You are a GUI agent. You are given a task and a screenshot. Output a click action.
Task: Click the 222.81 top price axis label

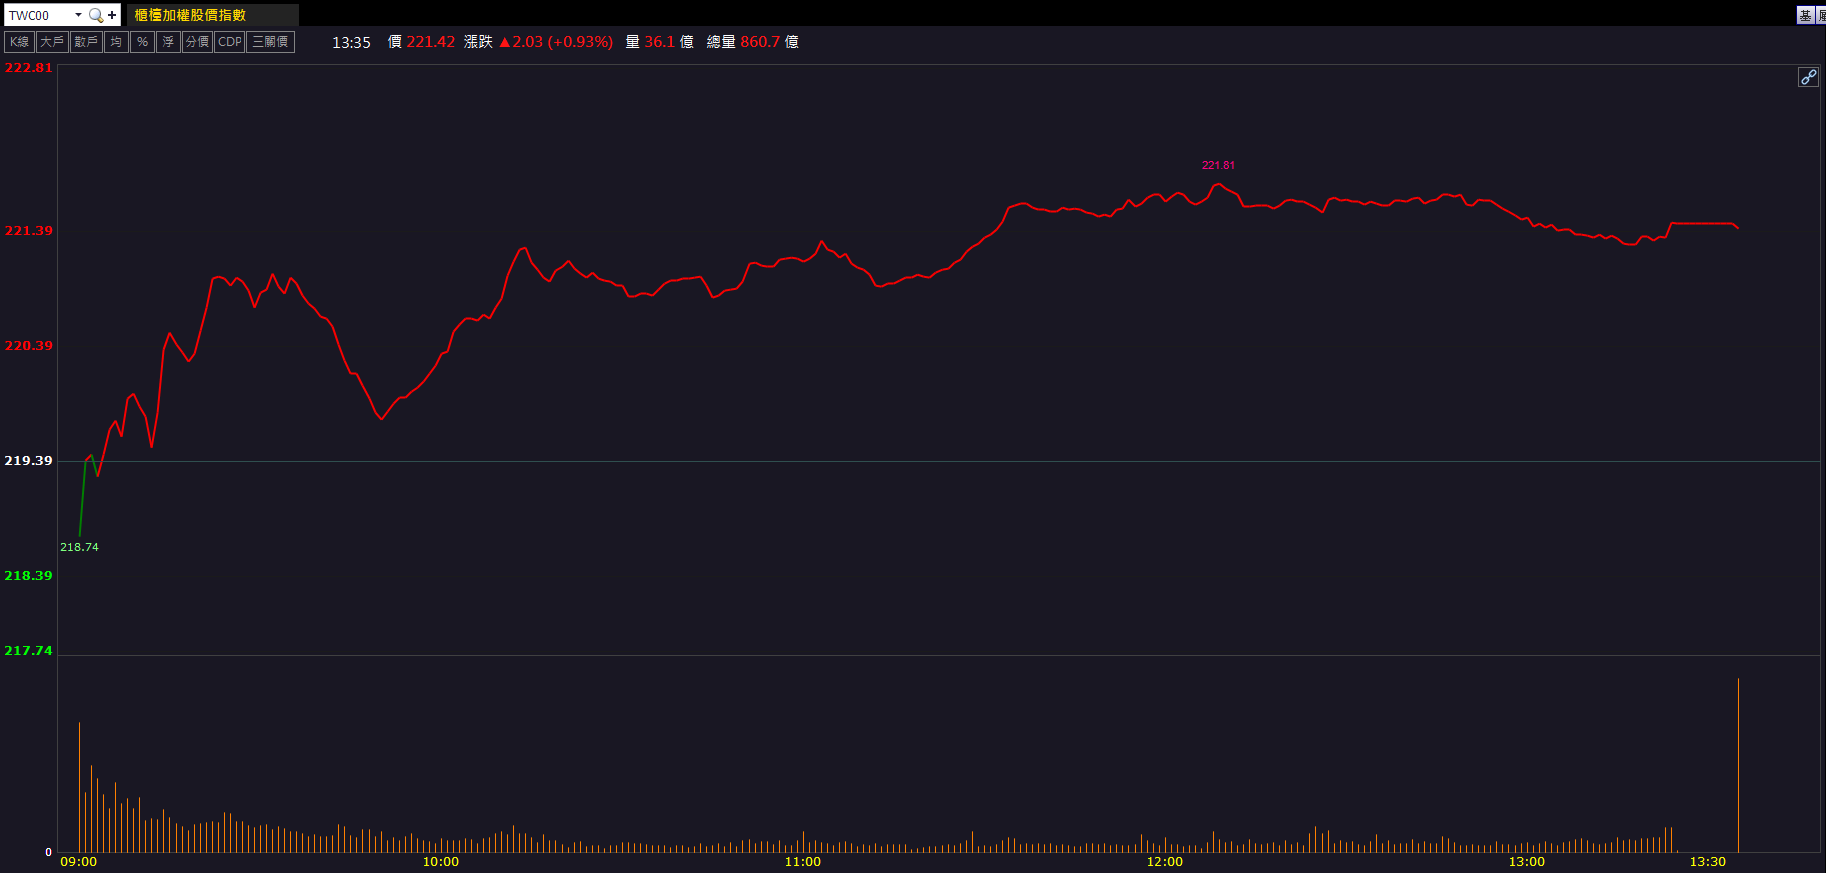coord(28,68)
